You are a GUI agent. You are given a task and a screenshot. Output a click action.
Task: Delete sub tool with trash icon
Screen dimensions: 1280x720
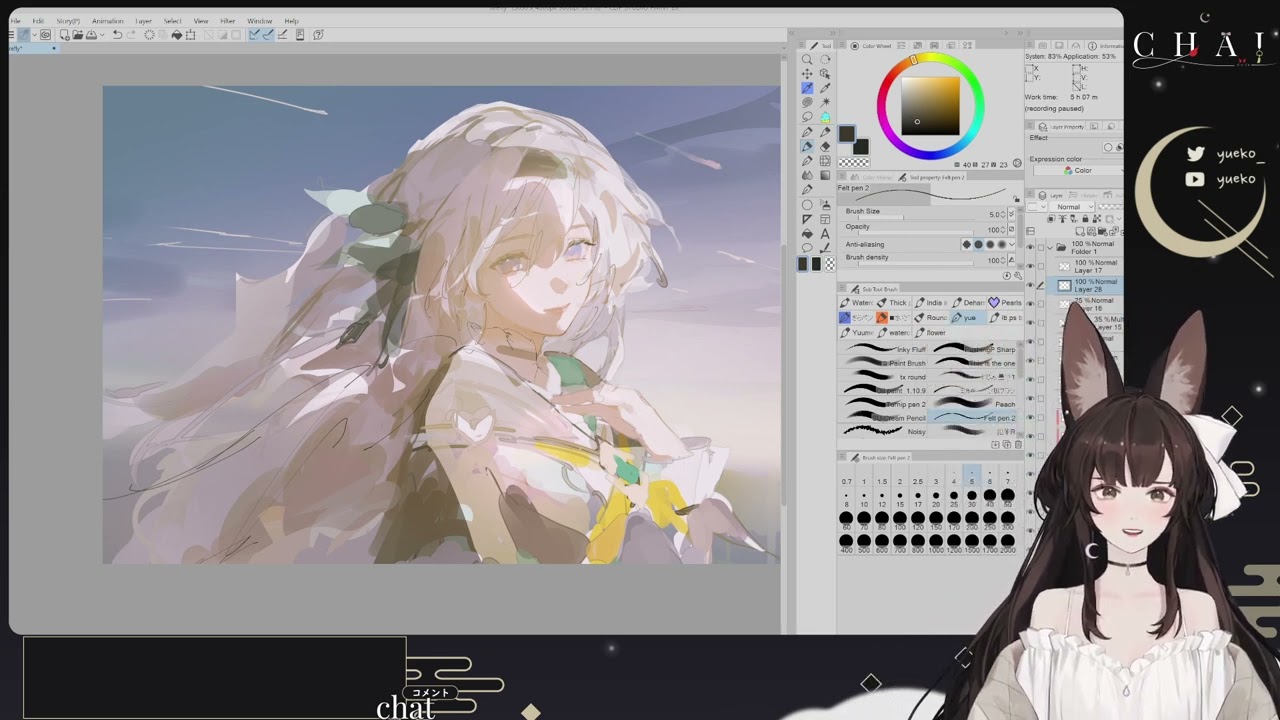pyautogui.click(x=1018, y=444)
